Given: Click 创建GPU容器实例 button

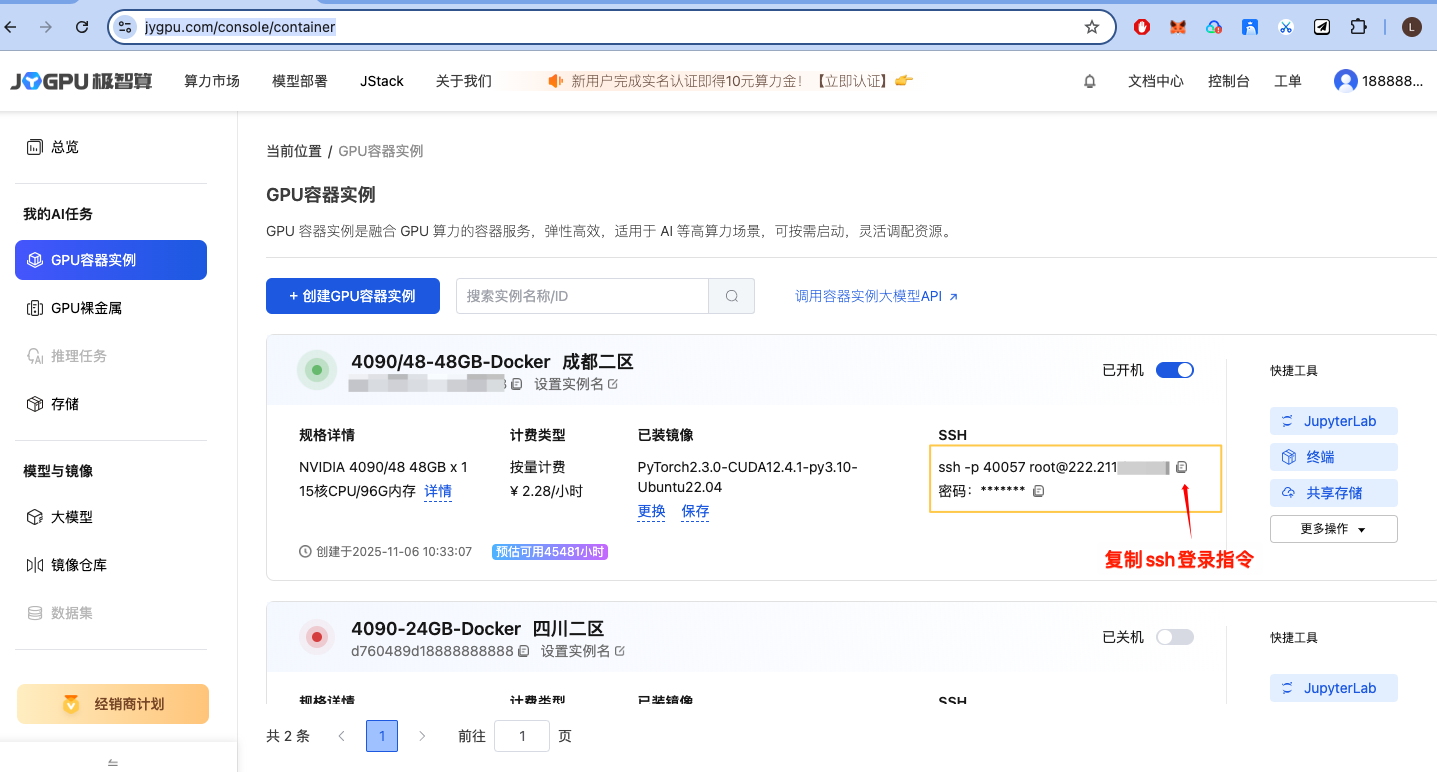Looking at the screenshot, I should (x=352, y=296).
